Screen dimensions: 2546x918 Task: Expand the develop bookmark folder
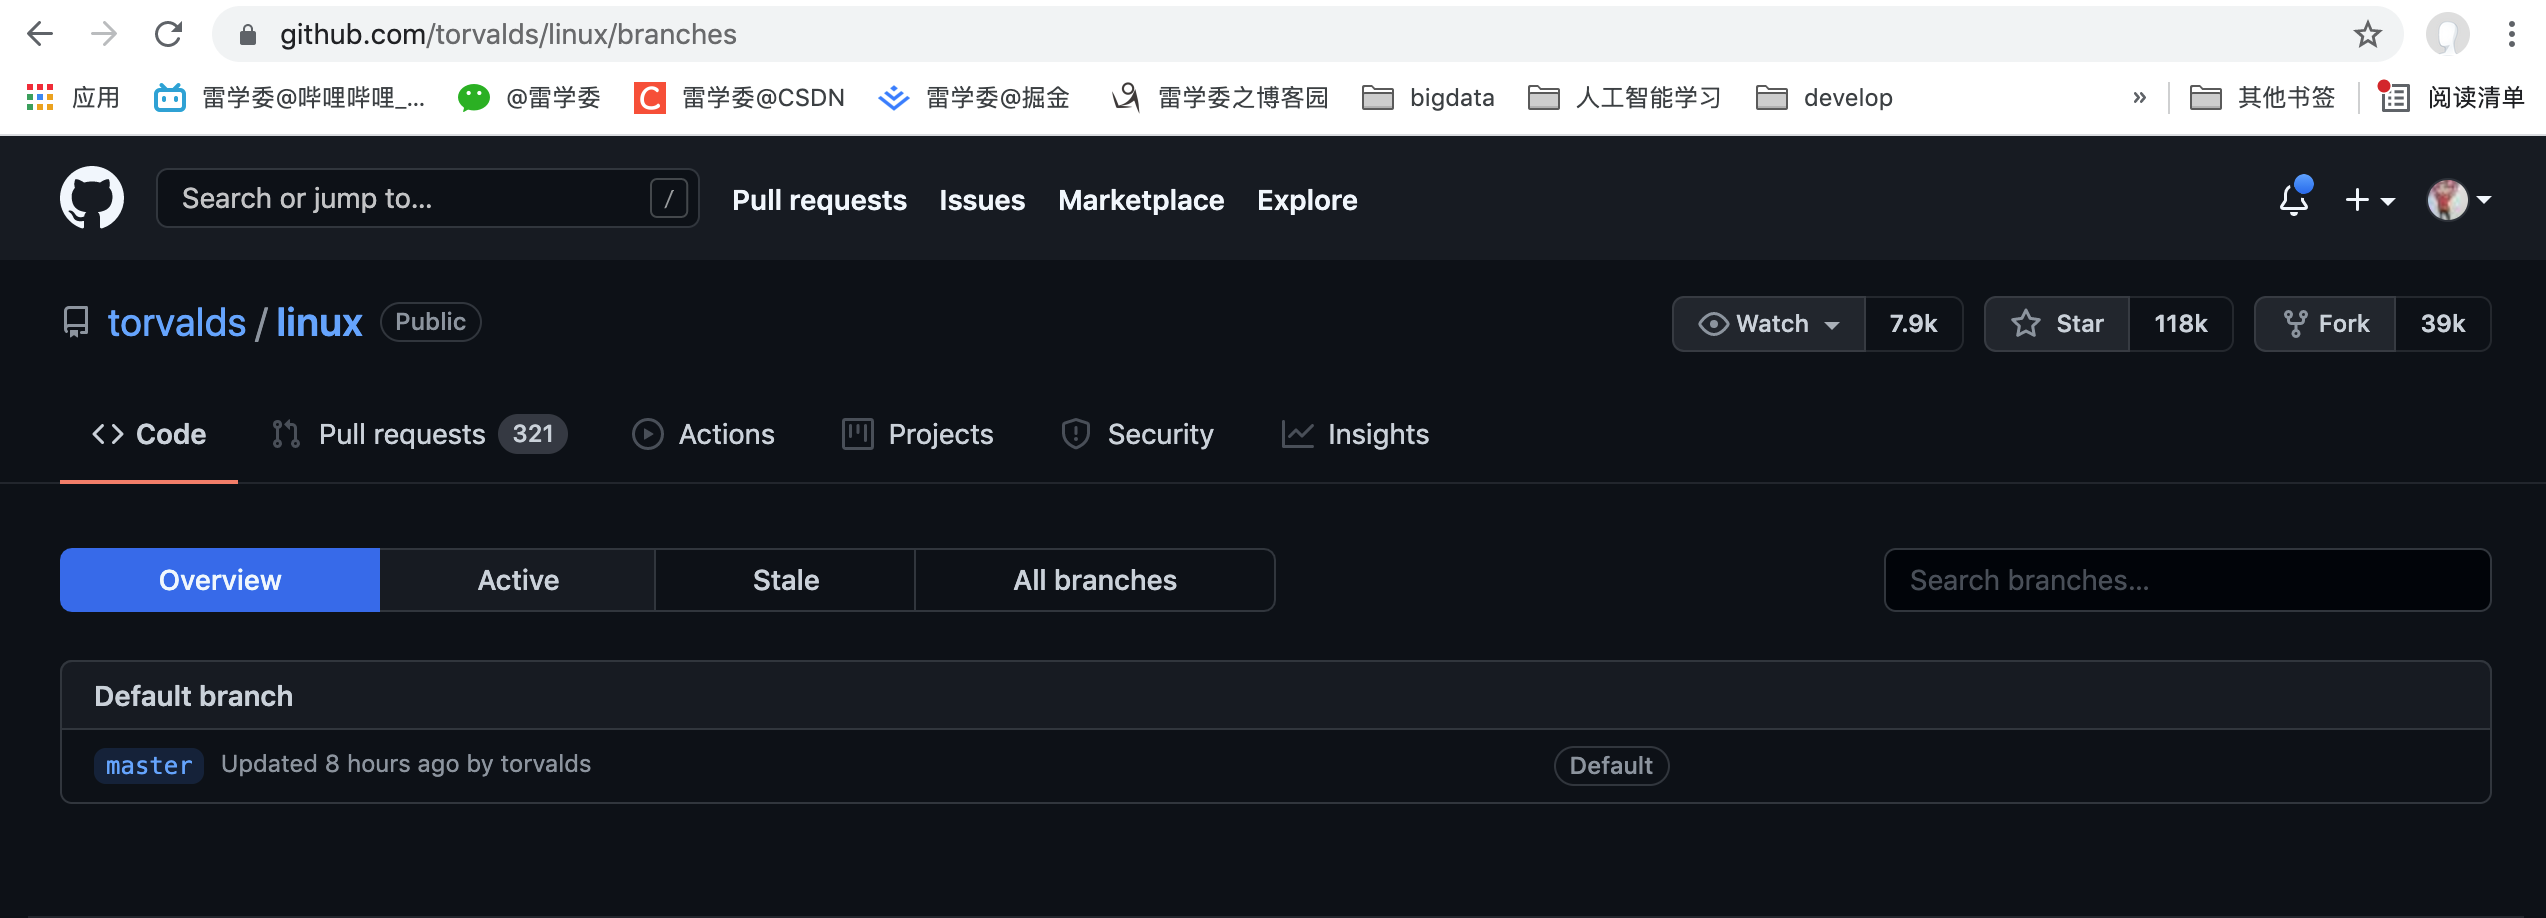[1825, 97]
